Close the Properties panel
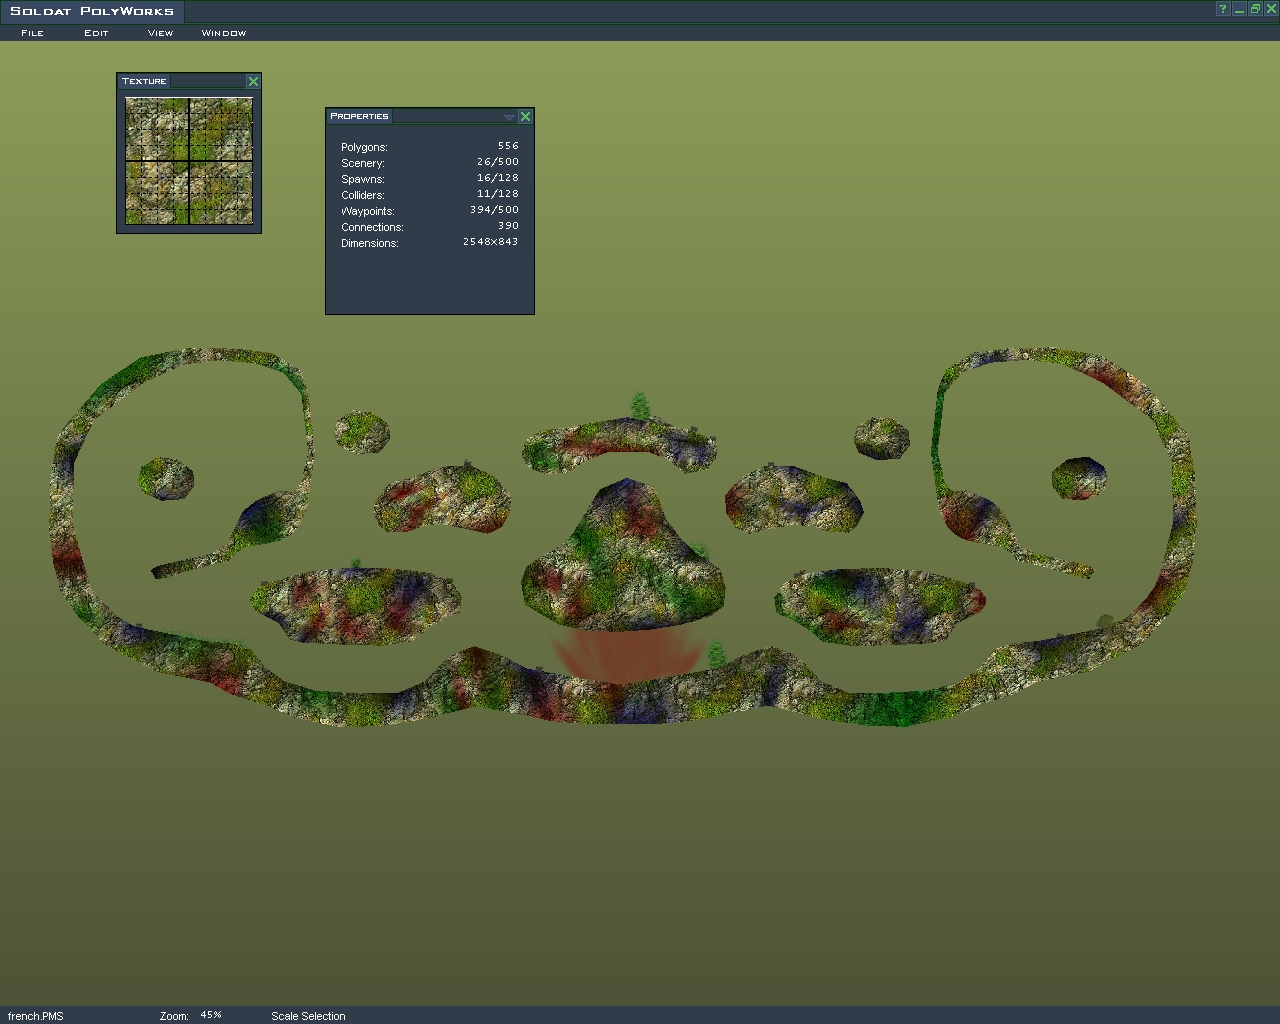The width and height of the screenshot is (1280, 1024). (x=525, y=117)
